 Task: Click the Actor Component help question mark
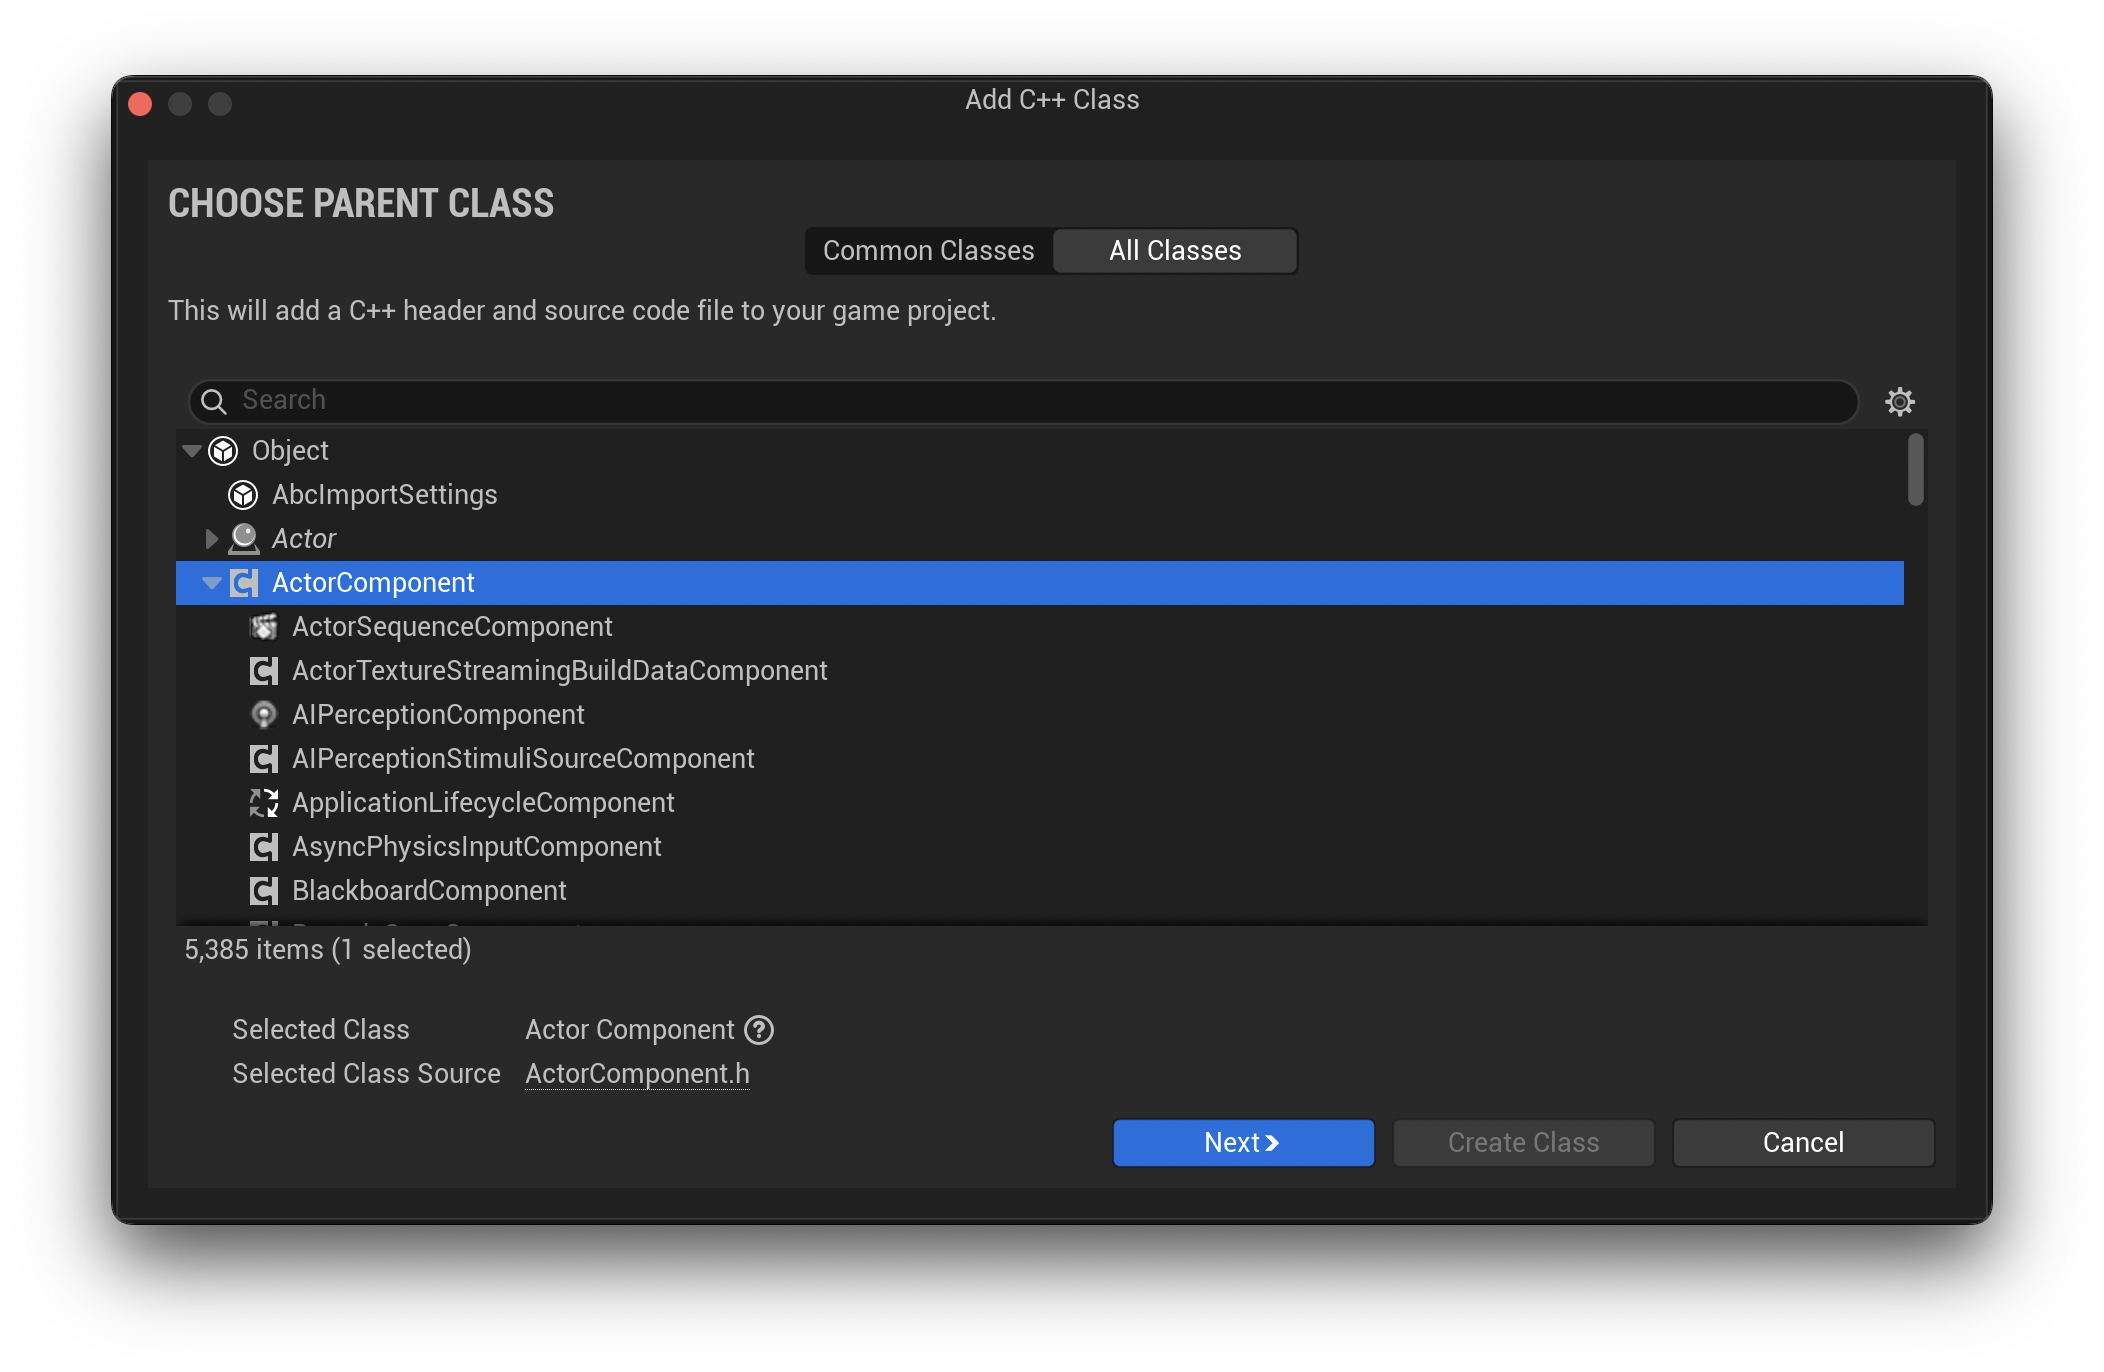coord(761,1029)
